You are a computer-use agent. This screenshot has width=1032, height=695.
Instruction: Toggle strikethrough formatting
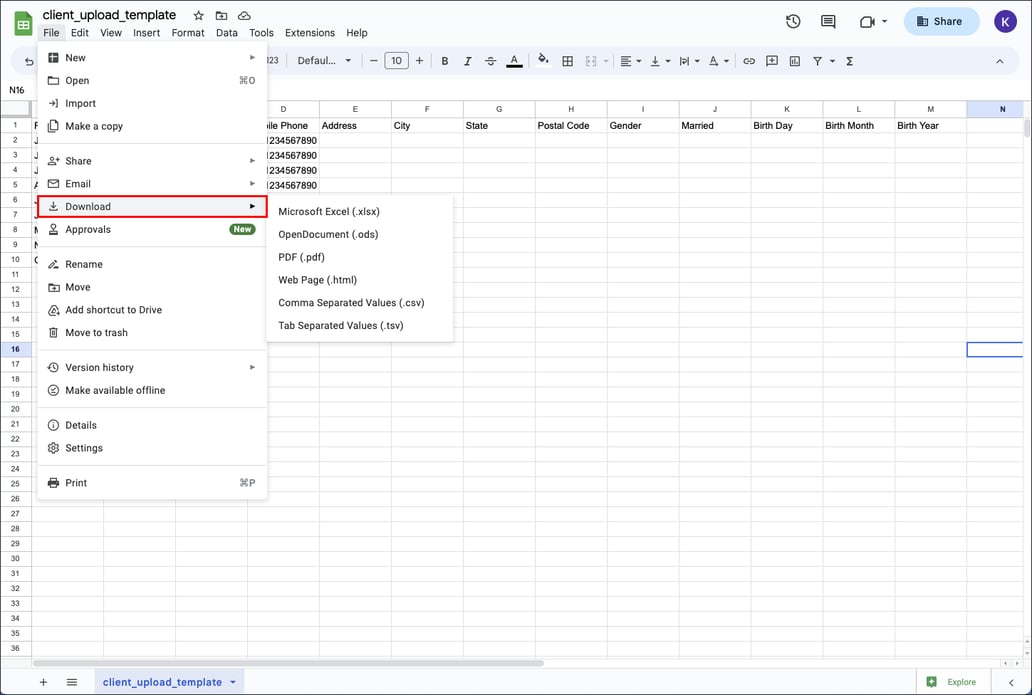(x=490, y=61)
